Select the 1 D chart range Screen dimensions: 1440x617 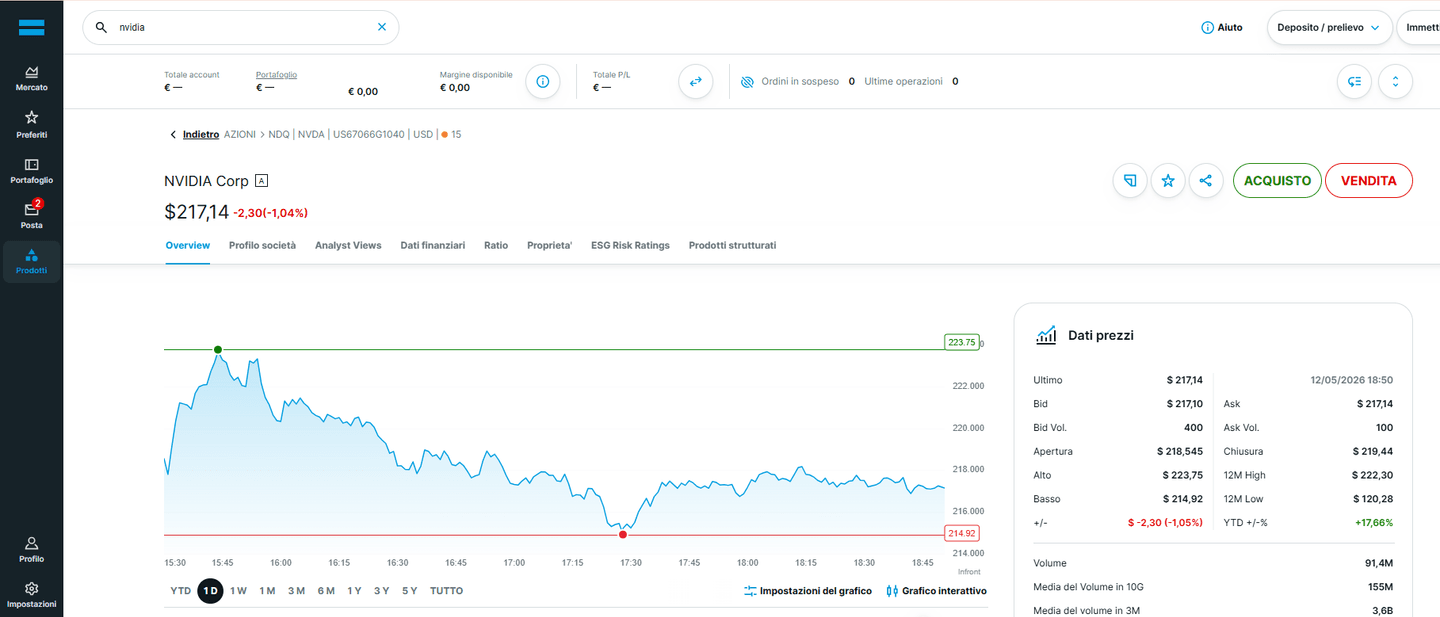210,591
